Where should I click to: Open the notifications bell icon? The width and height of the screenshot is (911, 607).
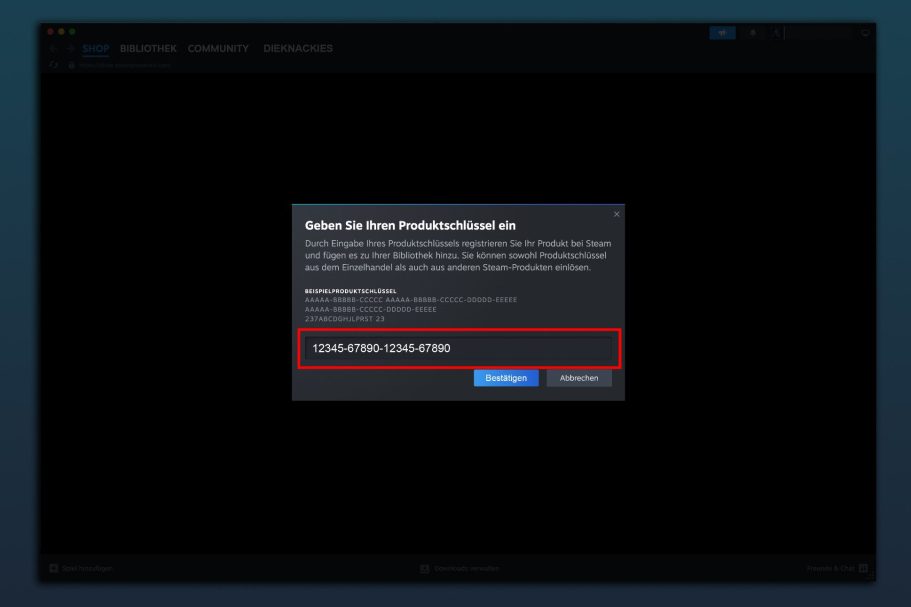pyautogui.click(x=753, y=33)
